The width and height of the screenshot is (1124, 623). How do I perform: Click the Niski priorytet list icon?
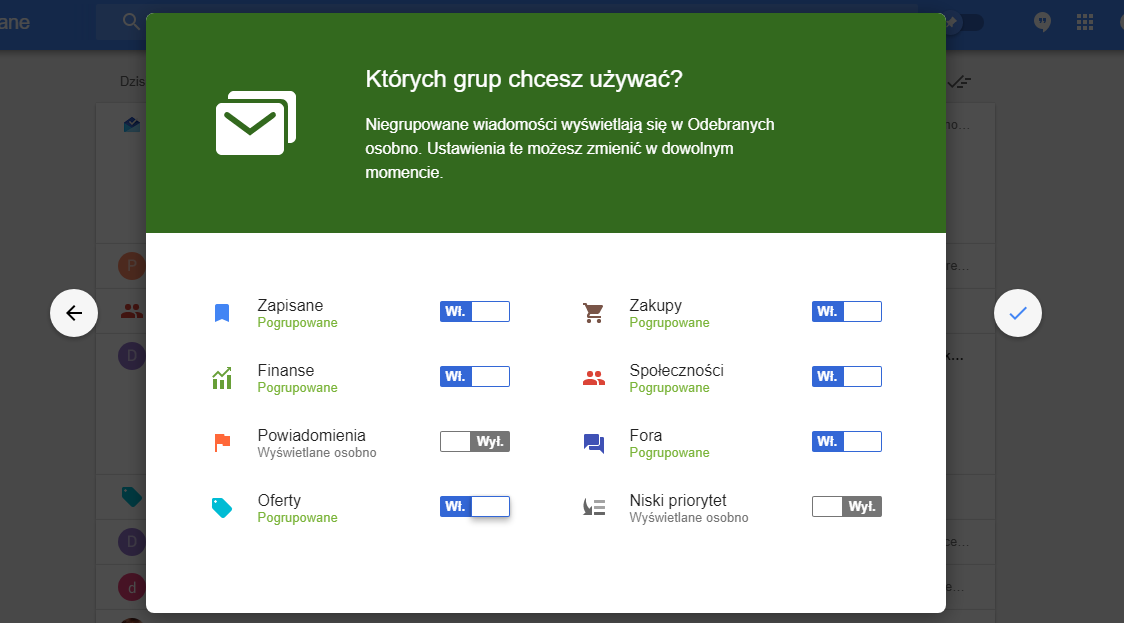[x=594, y=505]
